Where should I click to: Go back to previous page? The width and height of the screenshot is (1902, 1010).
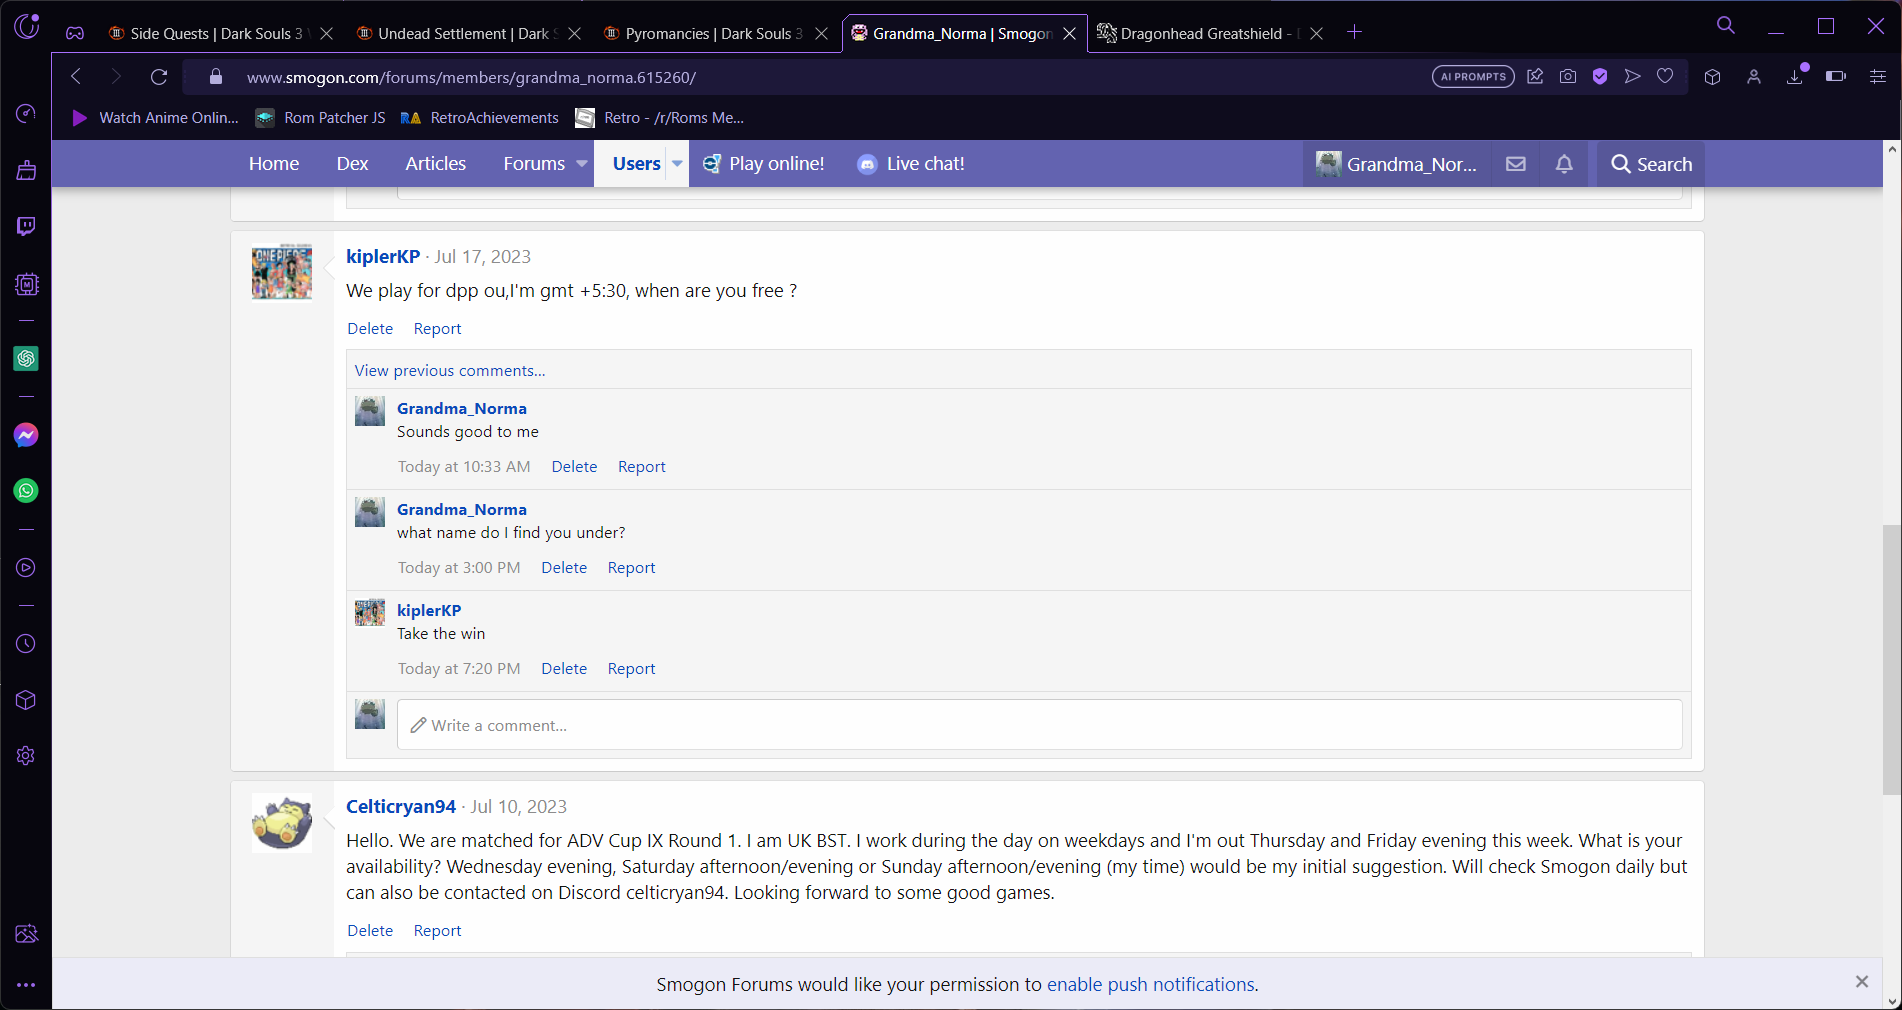(76, 77)
